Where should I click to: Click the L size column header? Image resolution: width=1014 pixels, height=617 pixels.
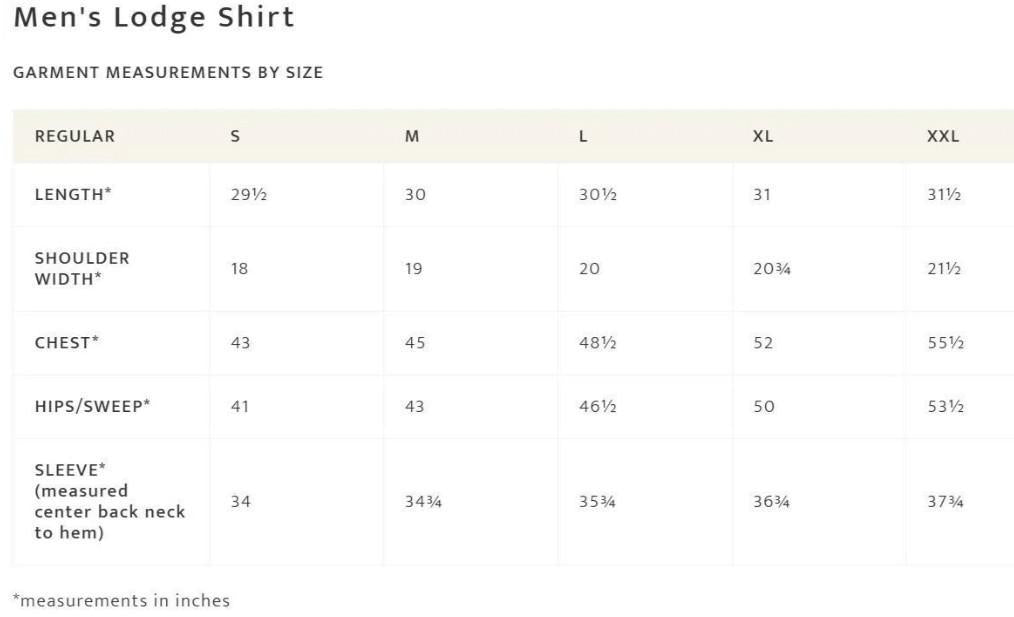(583, 136)
